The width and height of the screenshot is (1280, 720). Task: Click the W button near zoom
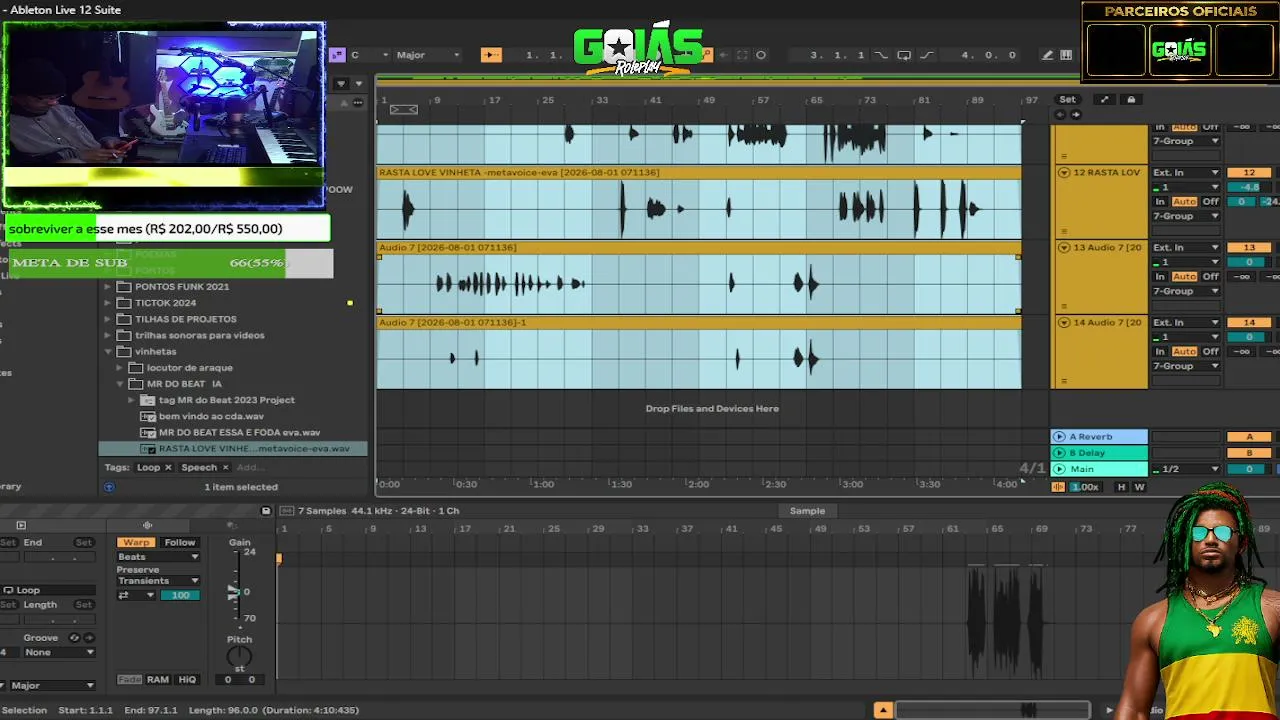click(x=1139, y=487)
